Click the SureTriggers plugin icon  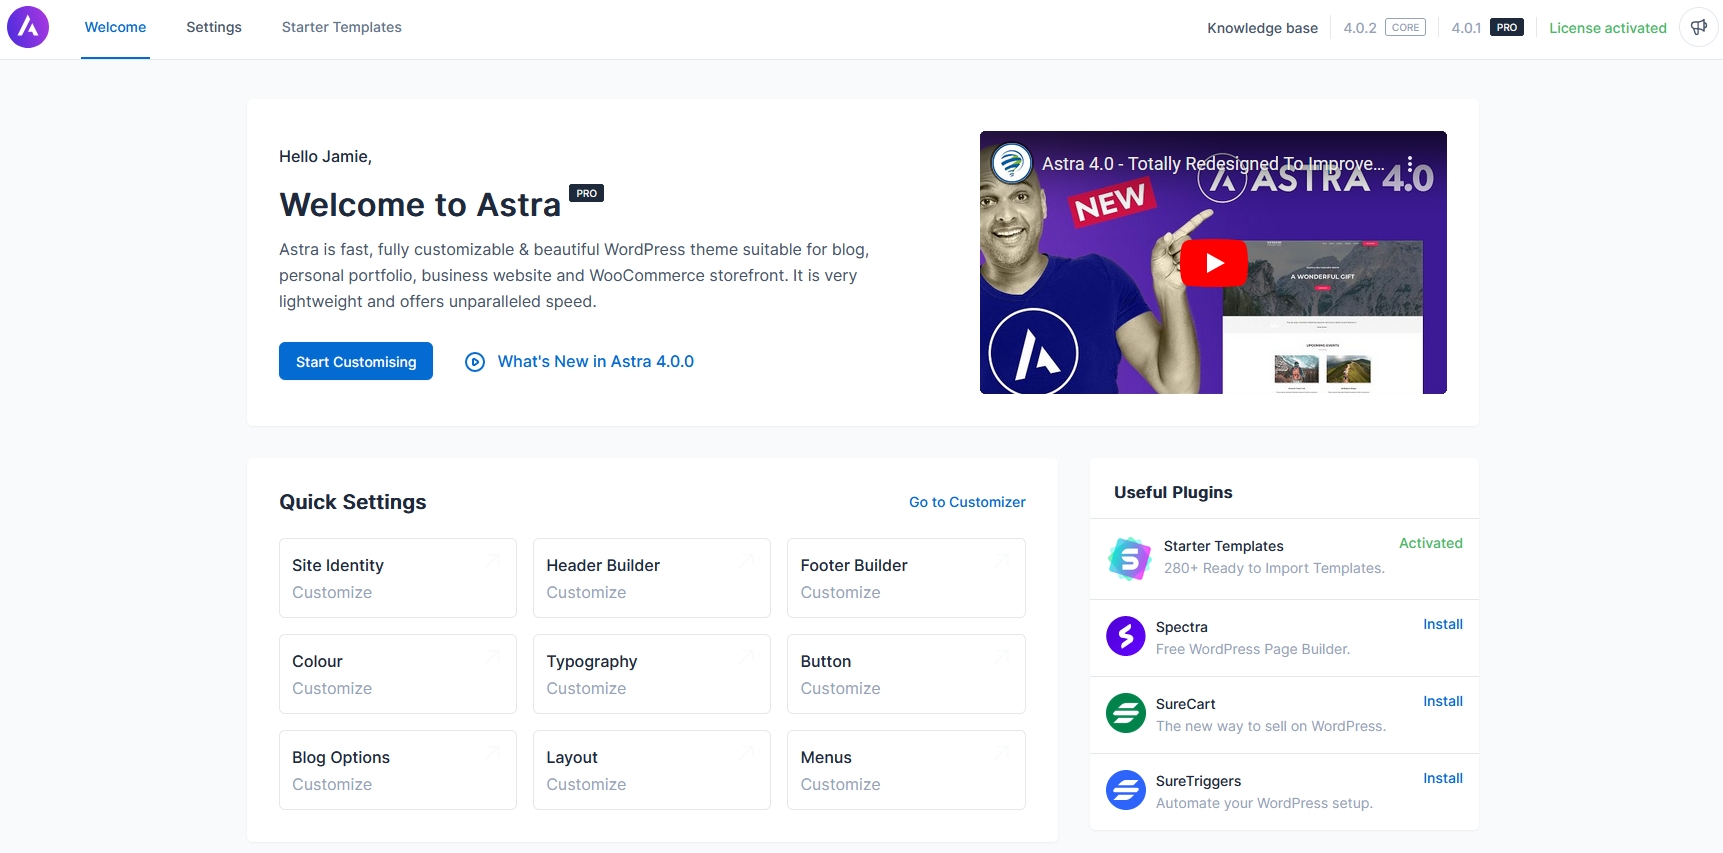(1126, 790)
